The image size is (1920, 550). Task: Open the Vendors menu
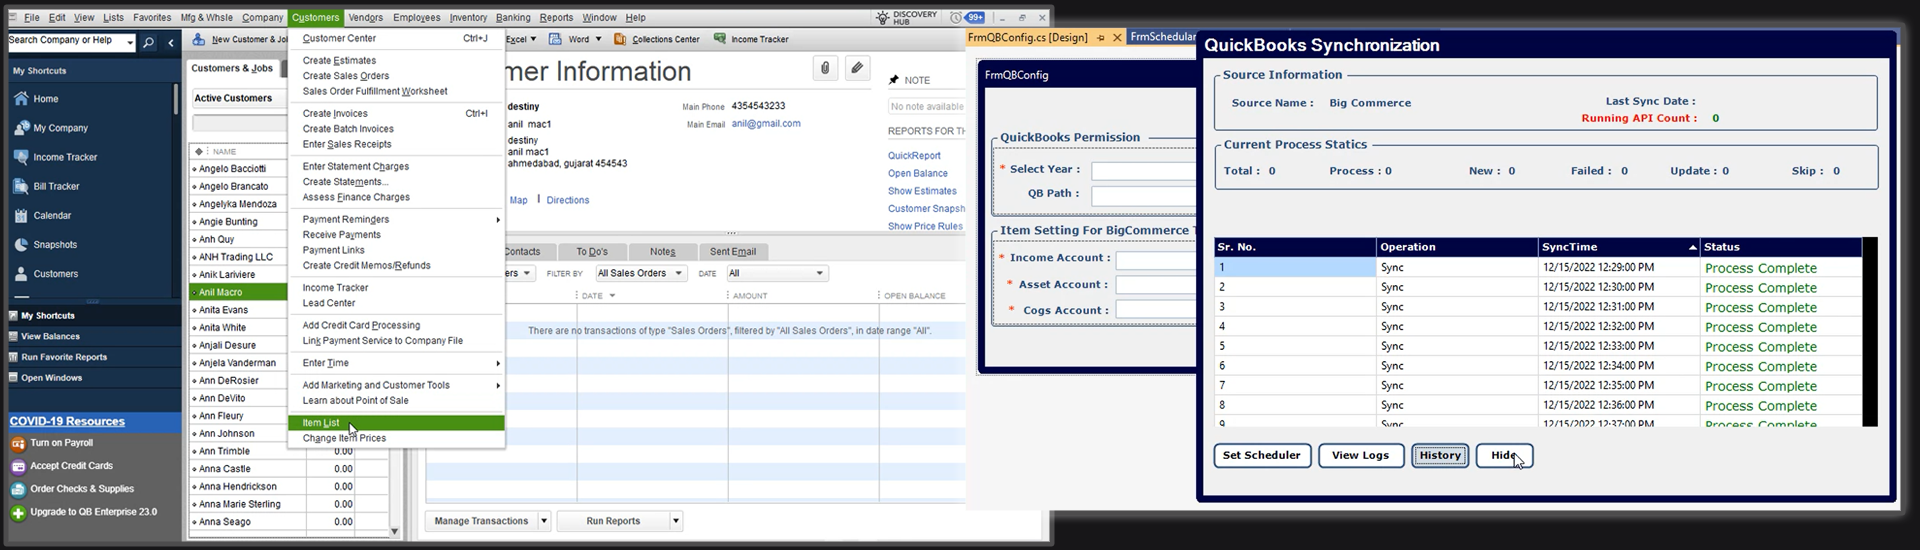pos(365,17)
